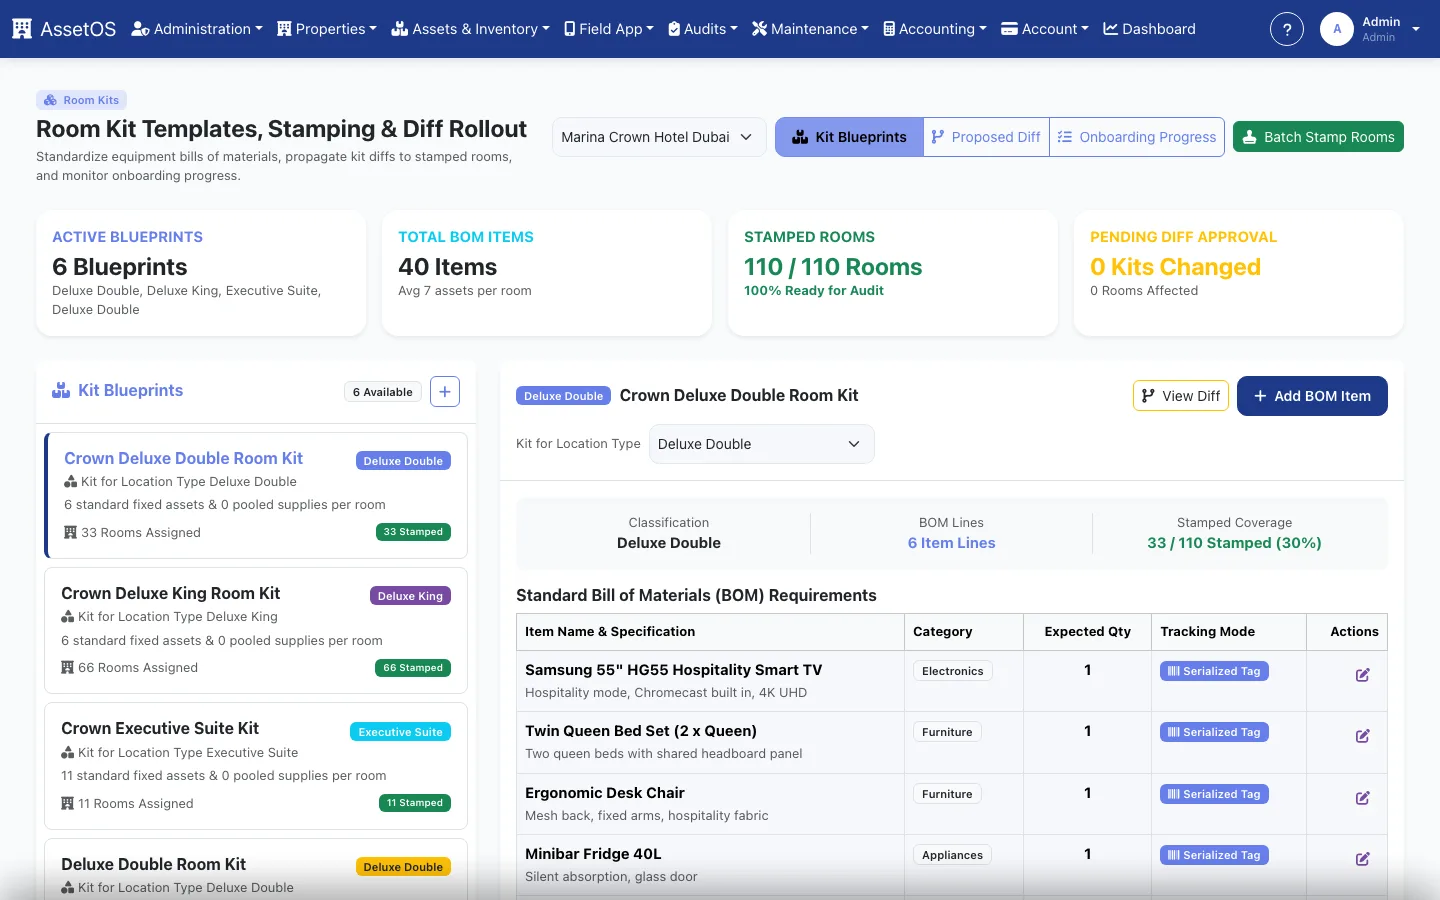Viewport: 1440px width, 900px height.
Task: Open the Maintenance menu
Action: (810, 29)
